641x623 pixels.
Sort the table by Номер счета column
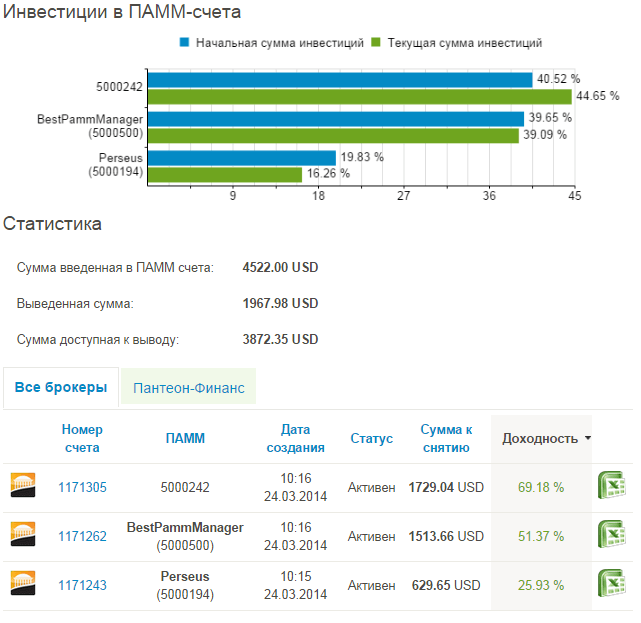(x=82, y=438)
